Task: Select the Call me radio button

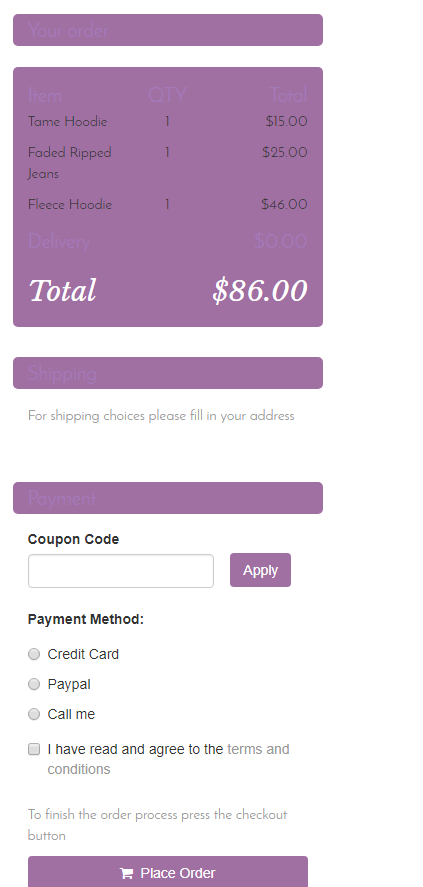Action: (x=34, y=714)
